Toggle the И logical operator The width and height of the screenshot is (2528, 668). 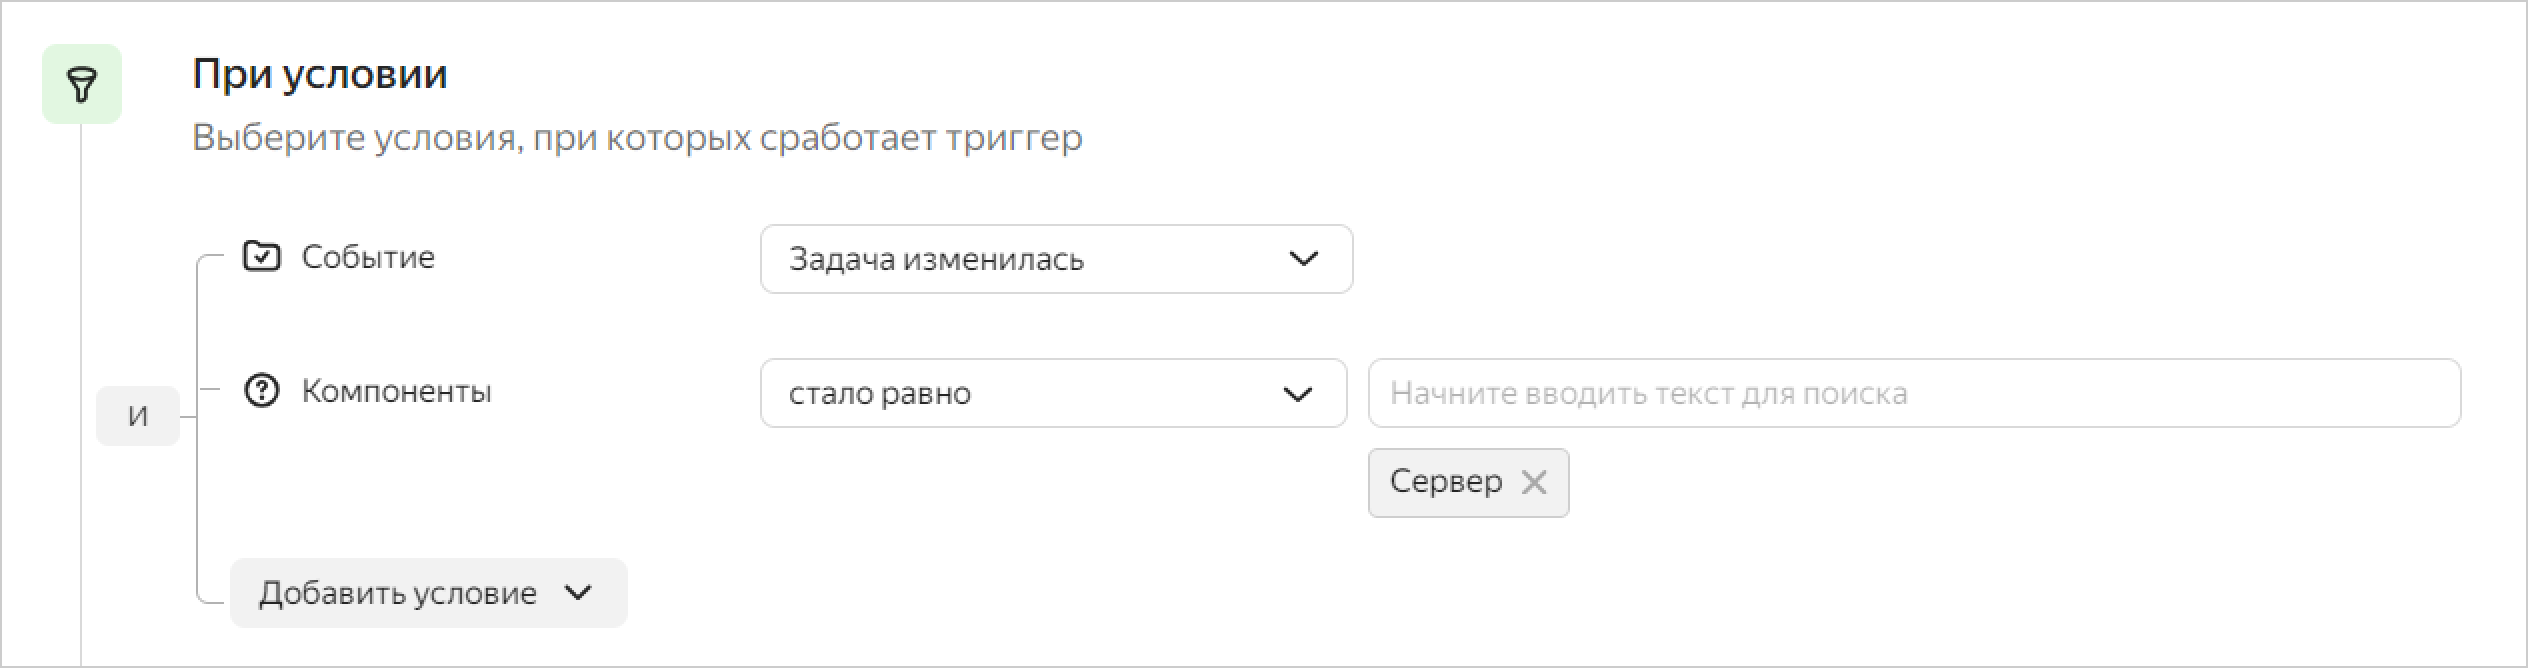pos(138,416)
